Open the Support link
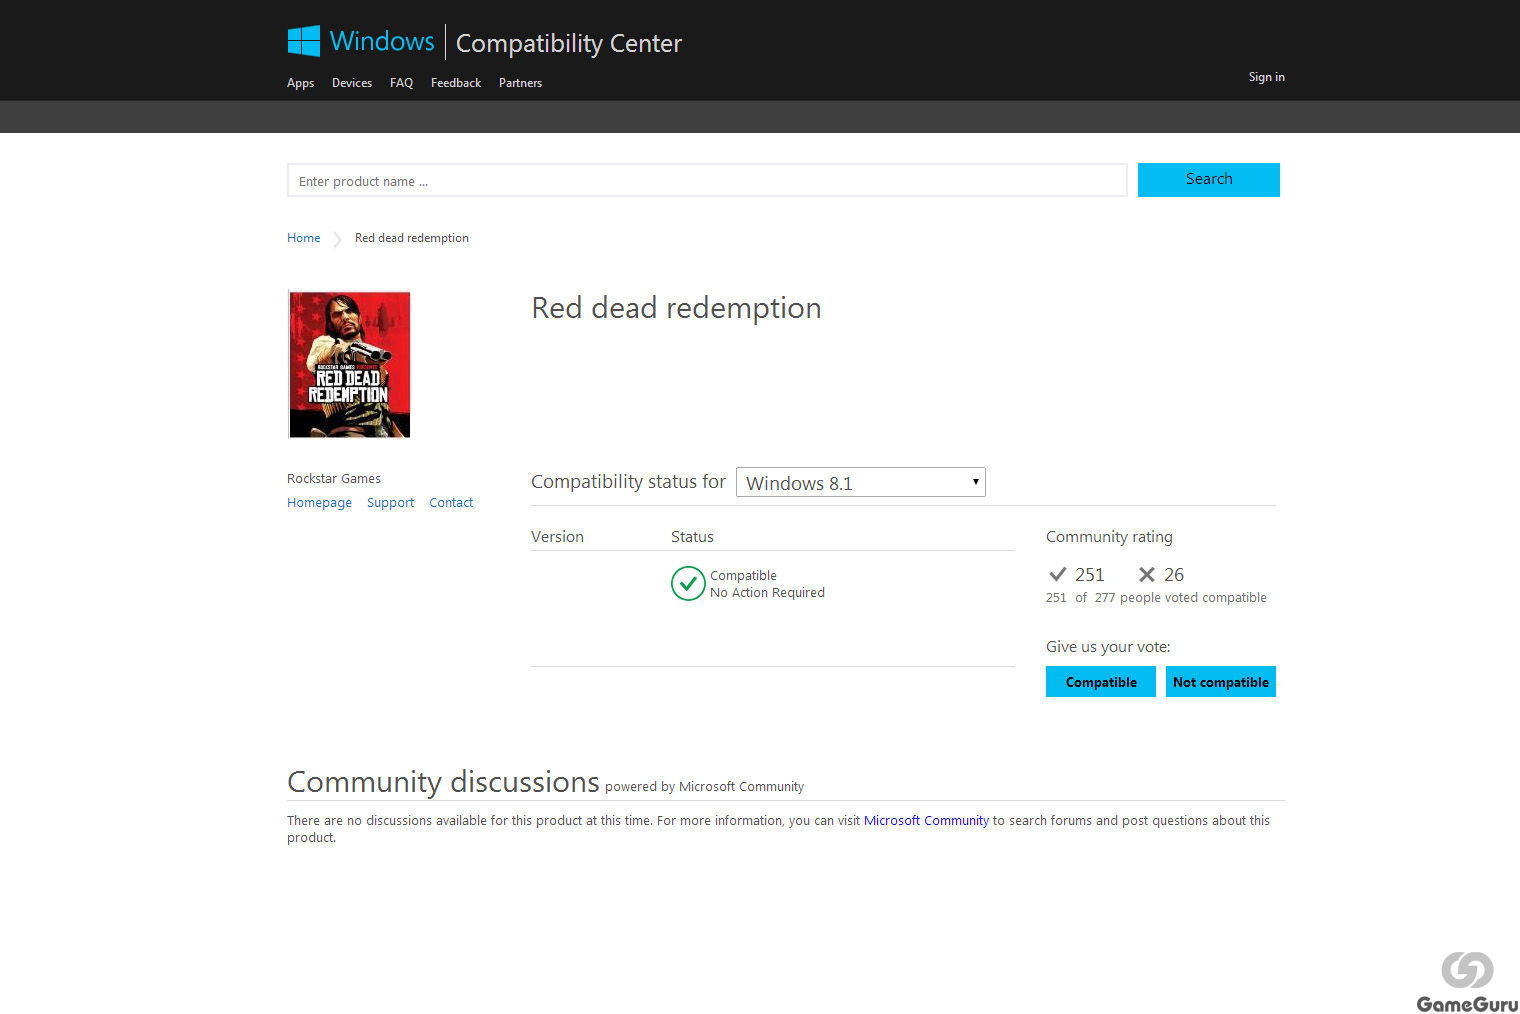The image size is (1520, 1014). click(390, 503)
